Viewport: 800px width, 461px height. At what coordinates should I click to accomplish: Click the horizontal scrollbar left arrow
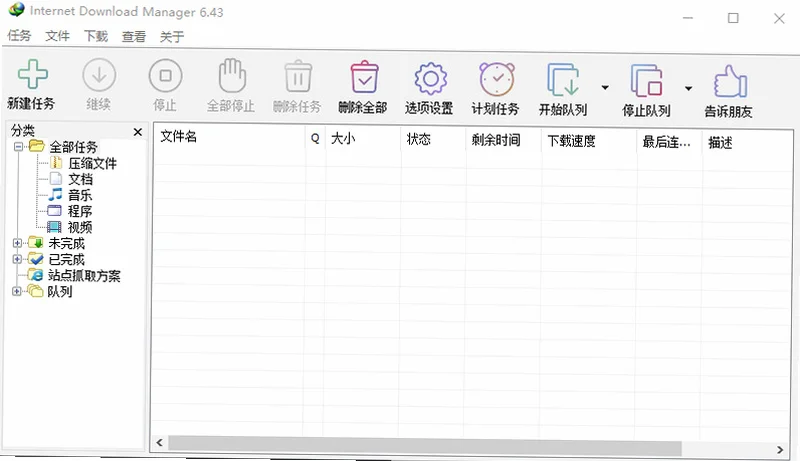[160, 442]
